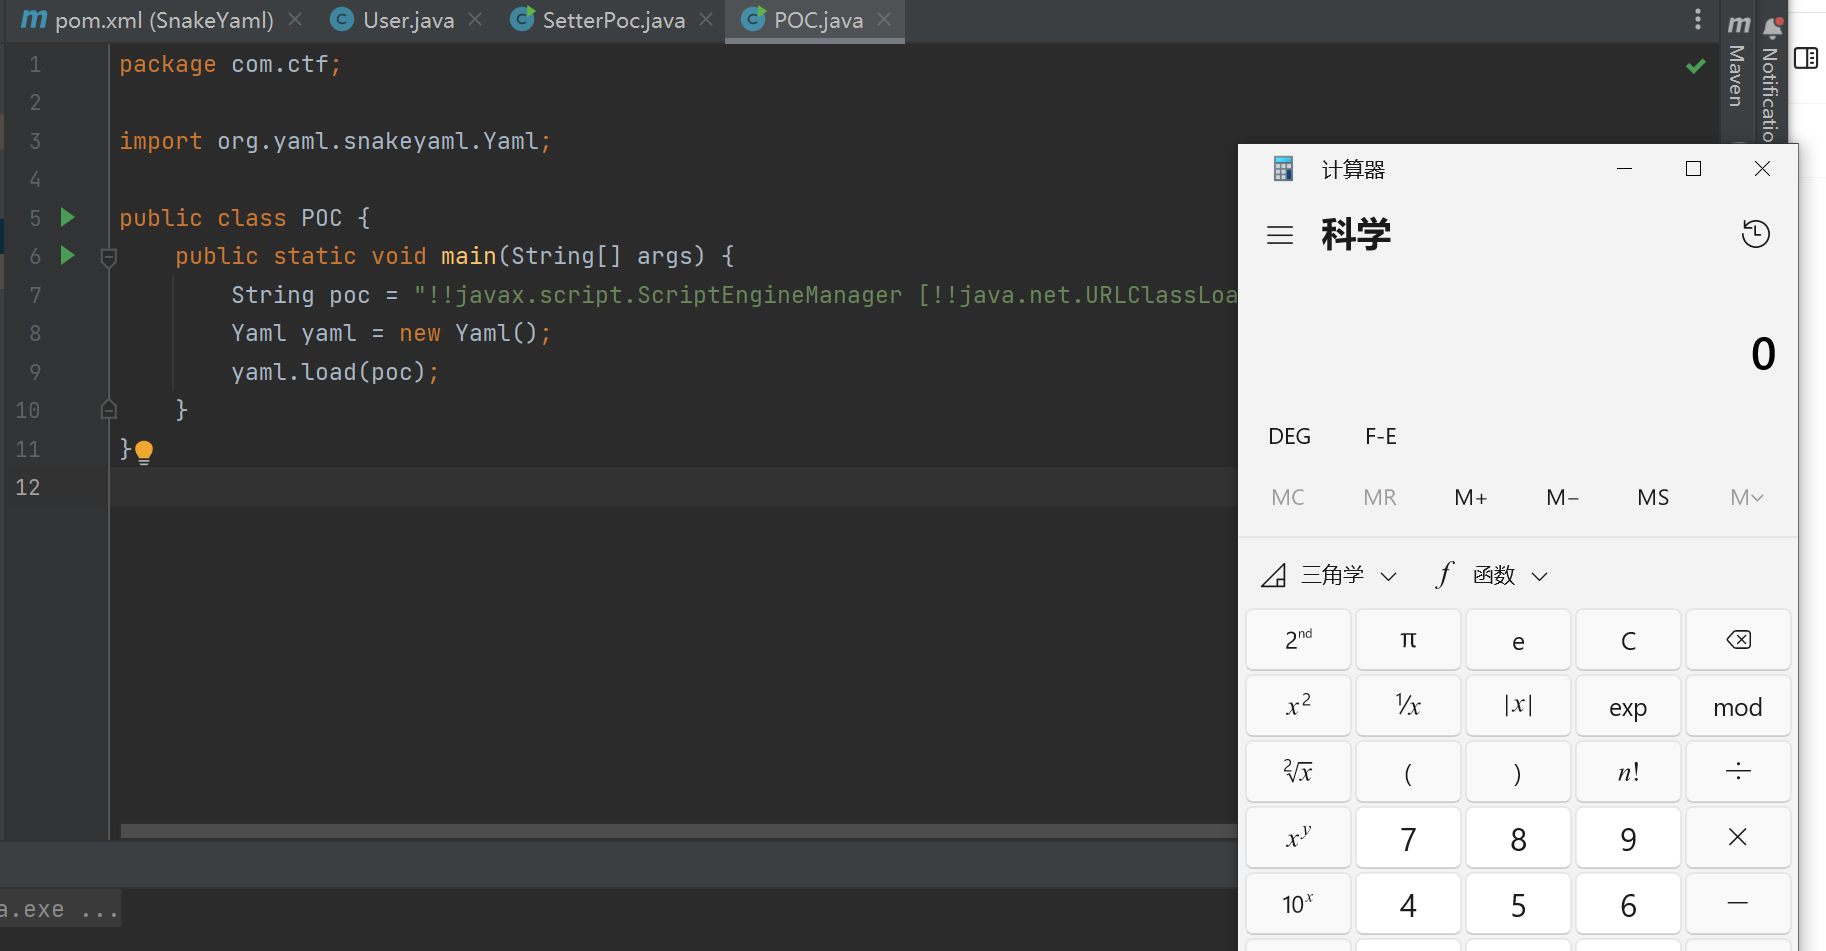Click the backspace delete key

[1738, 640]
